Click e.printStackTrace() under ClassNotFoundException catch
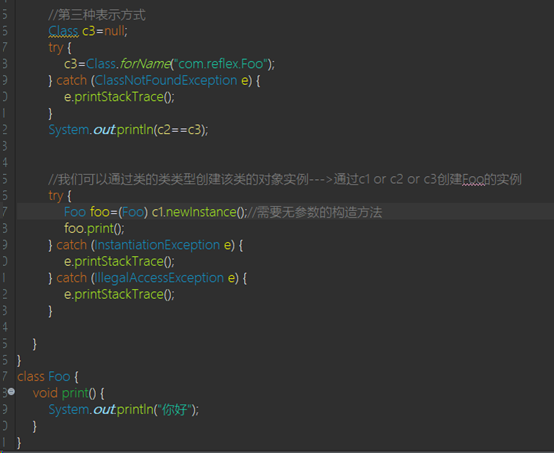The width and height of the screenshot is (554, 453). click(119, 97)
